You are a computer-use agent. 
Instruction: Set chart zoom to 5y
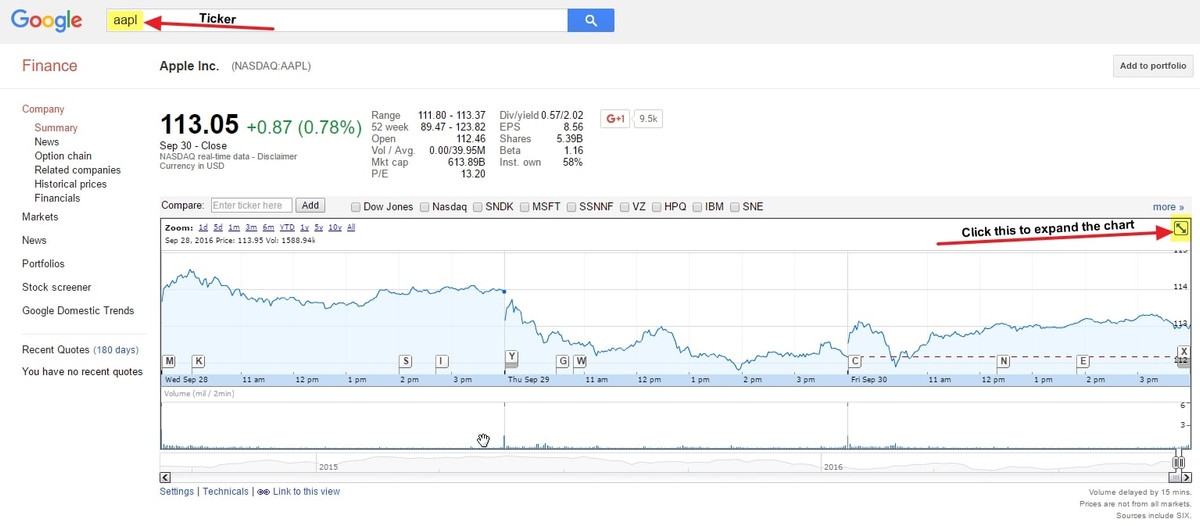point(319,228)
